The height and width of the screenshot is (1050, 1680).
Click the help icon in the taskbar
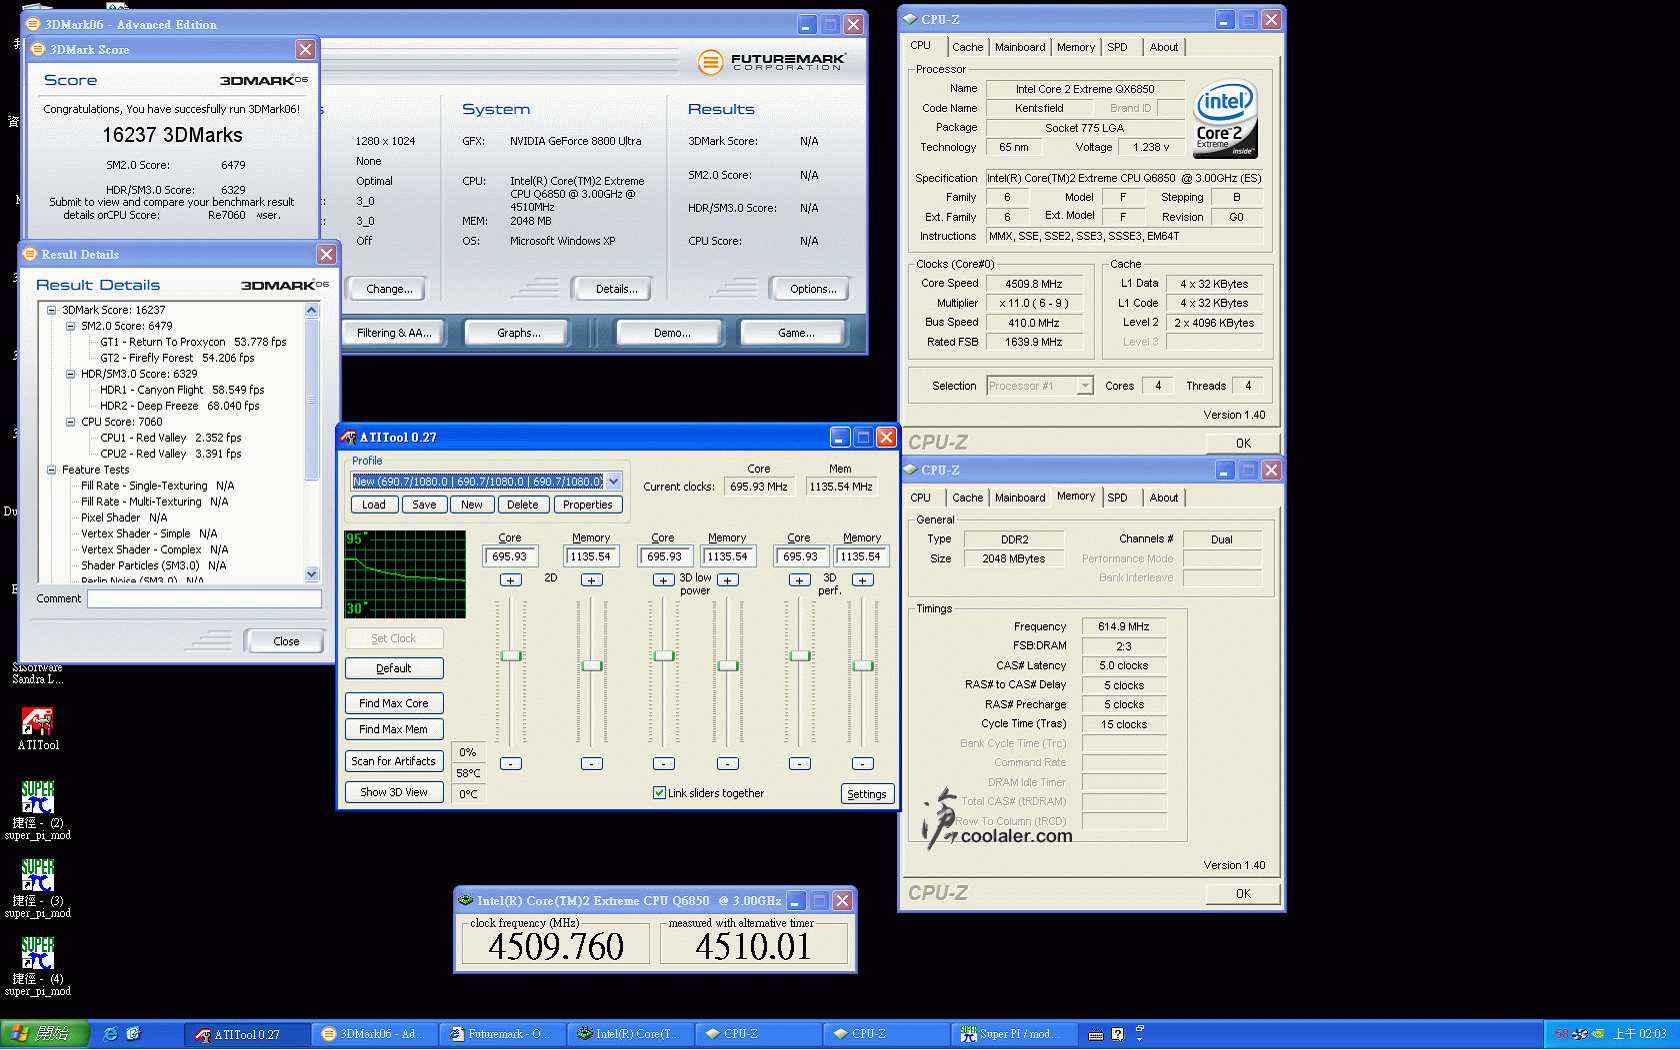1117,1035
